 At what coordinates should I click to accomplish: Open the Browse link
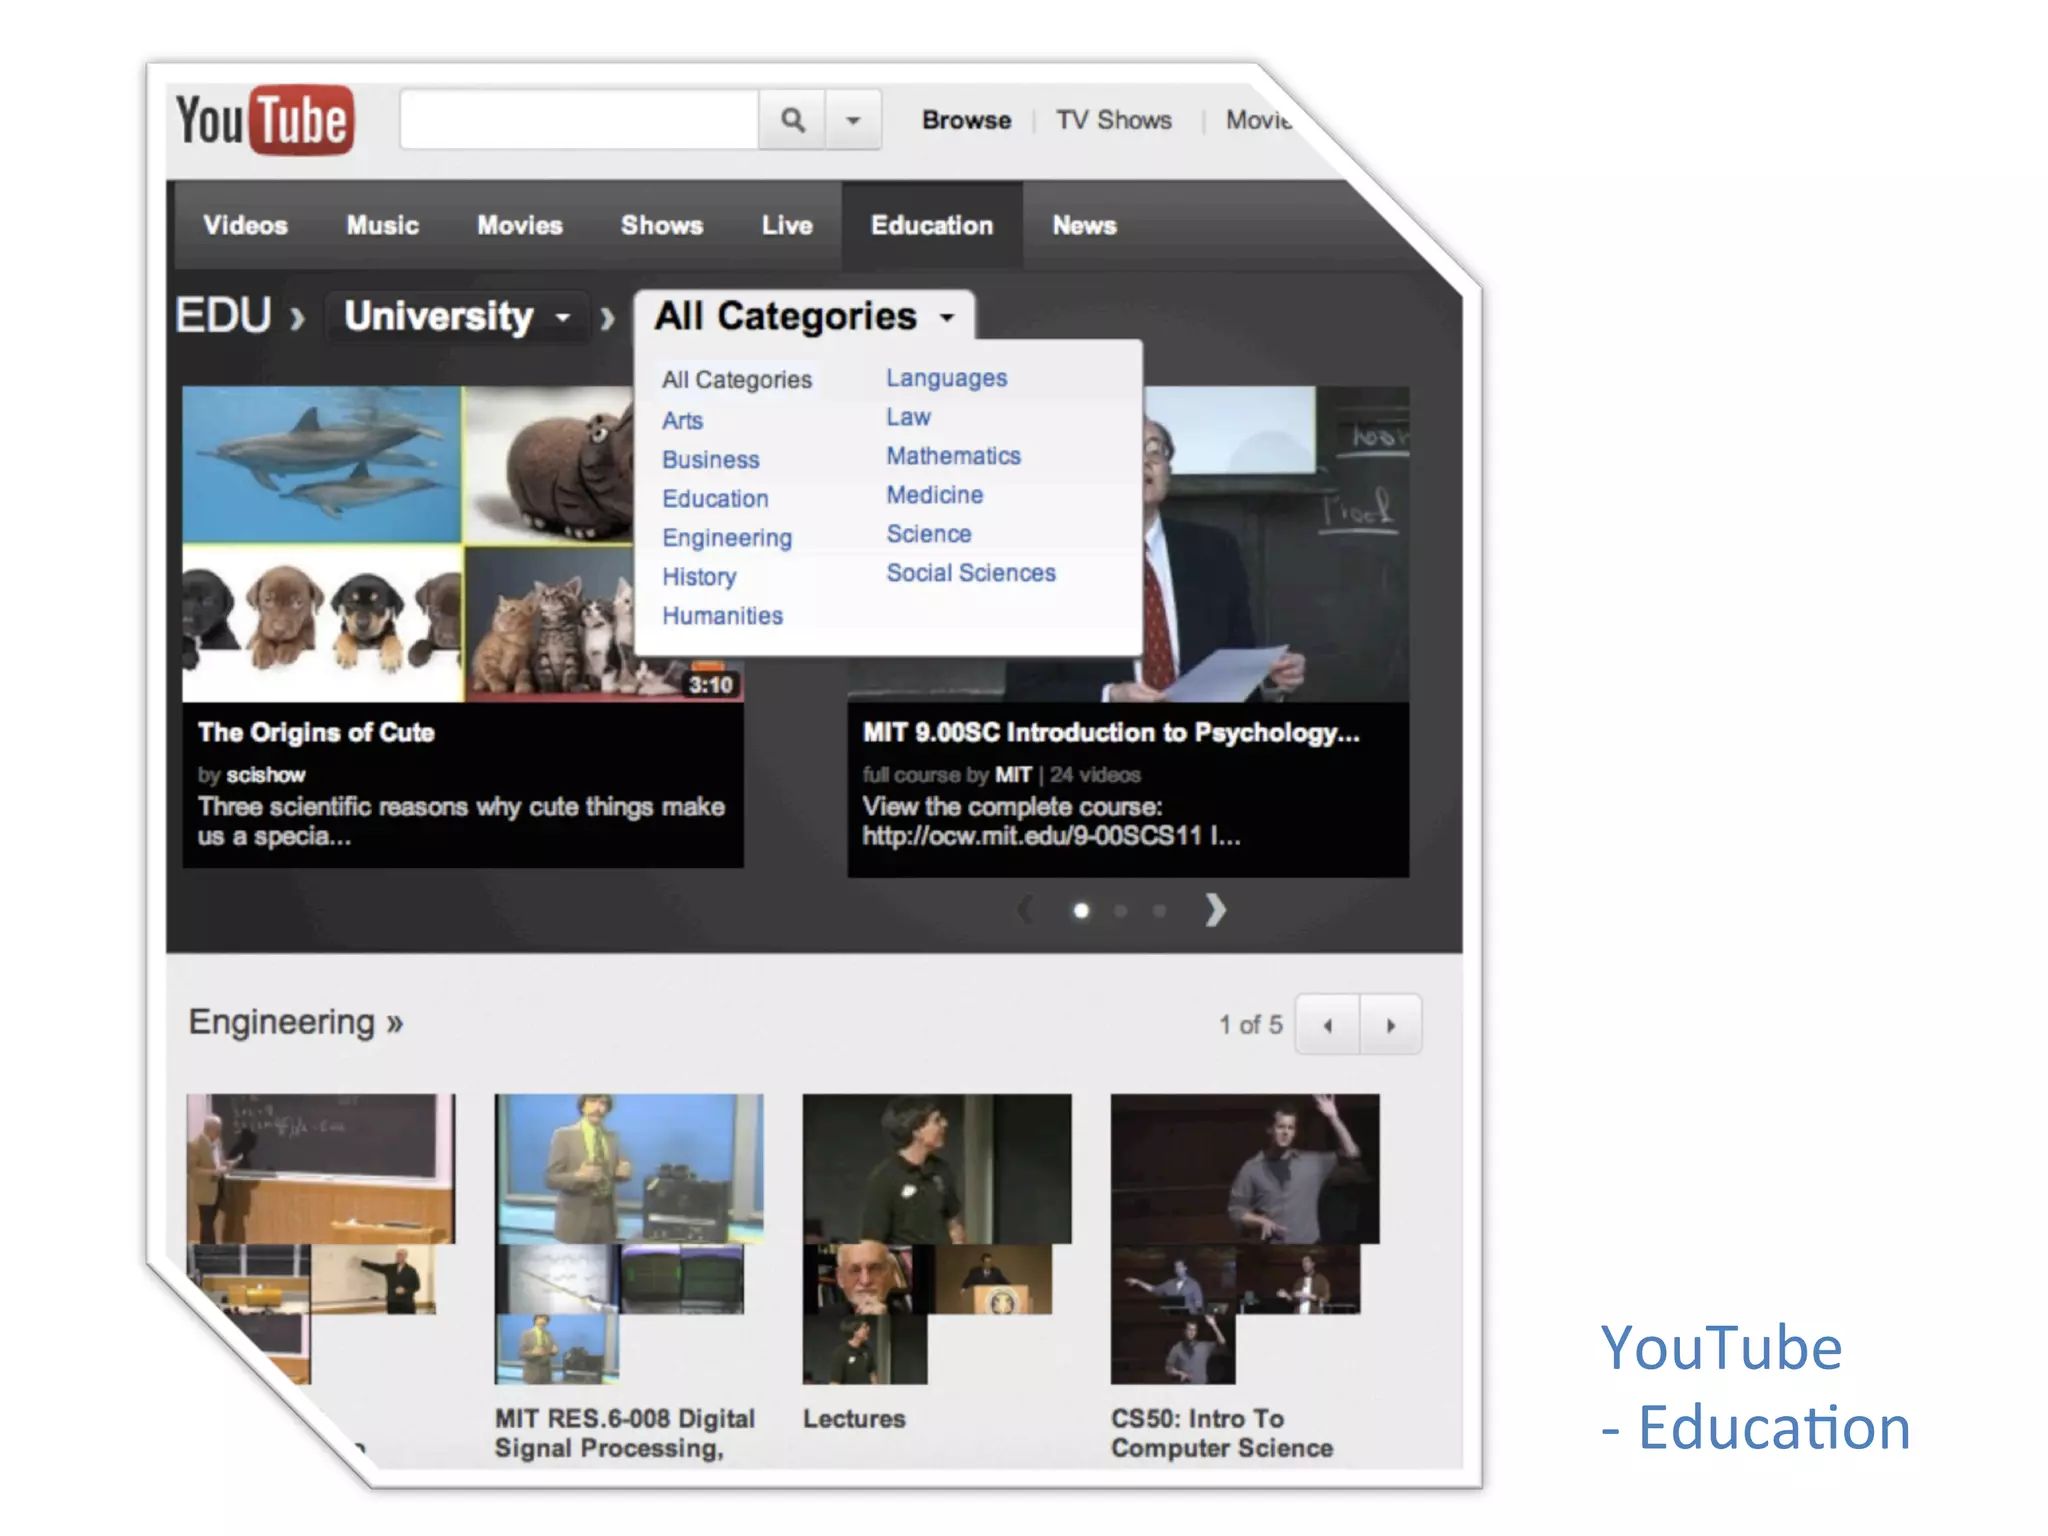[x=966, y=120]
